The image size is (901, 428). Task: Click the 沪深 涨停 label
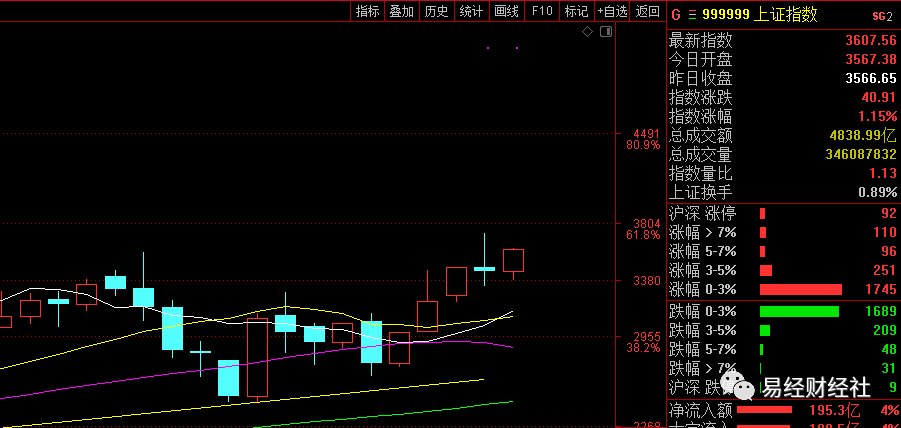pyautogui.click(x=703, y=214)
